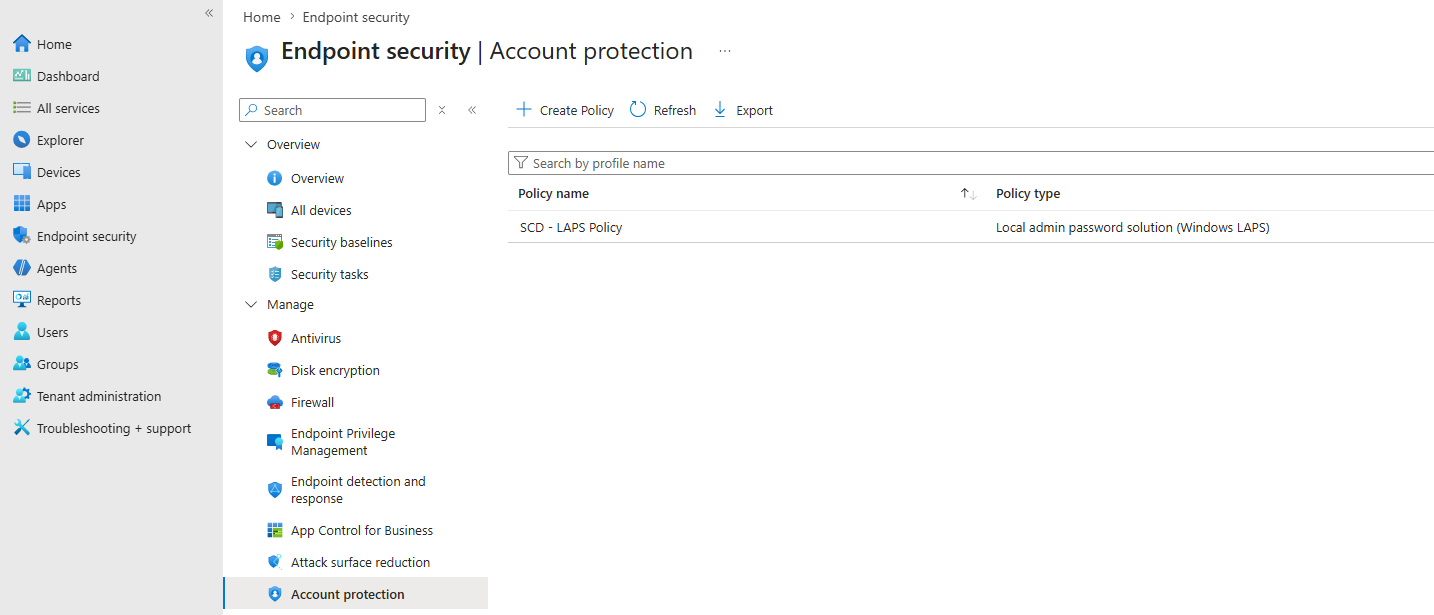Click the Endpoint Privilege Management icon

click(x=275, y=441)
